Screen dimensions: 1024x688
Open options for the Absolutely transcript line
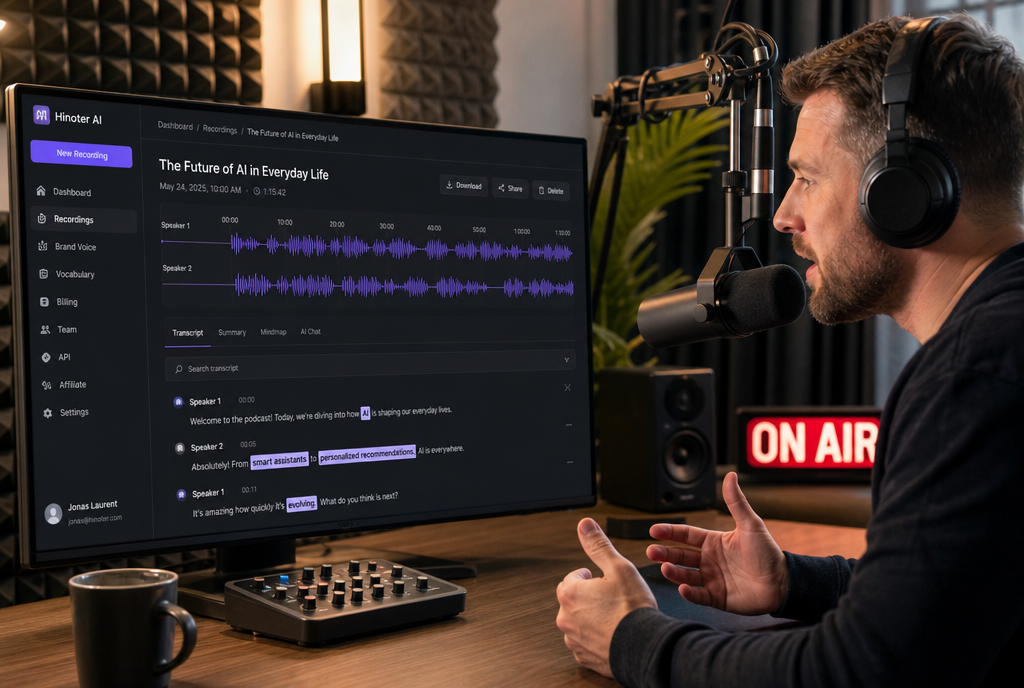[569, 461]
